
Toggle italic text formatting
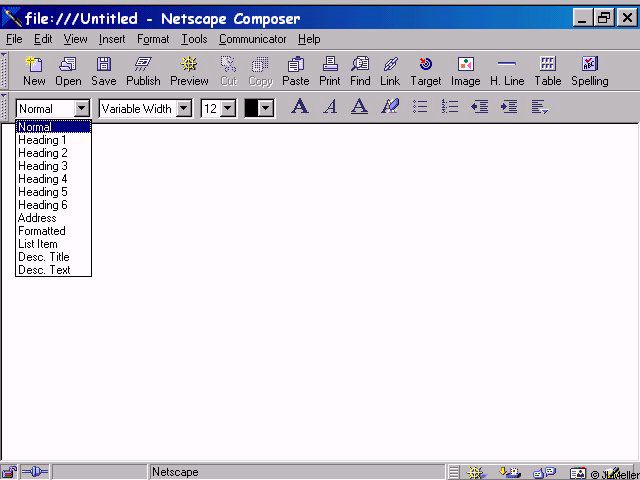(x=330, y=107)
